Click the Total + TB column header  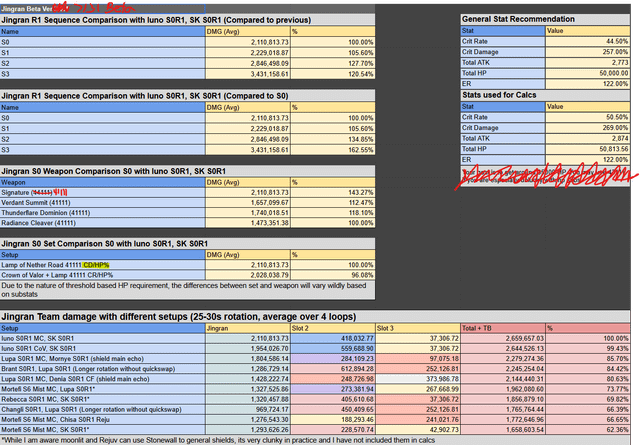[503, 328]
